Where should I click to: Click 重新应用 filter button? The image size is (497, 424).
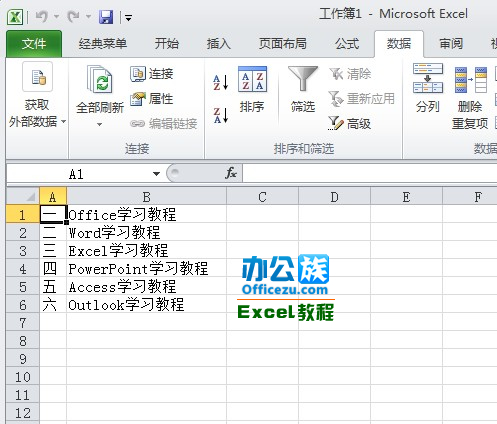(x=362, y=99)
